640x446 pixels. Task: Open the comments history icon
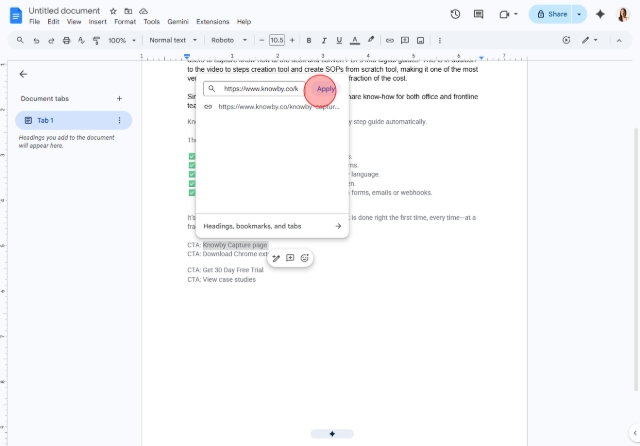[478, 14]
